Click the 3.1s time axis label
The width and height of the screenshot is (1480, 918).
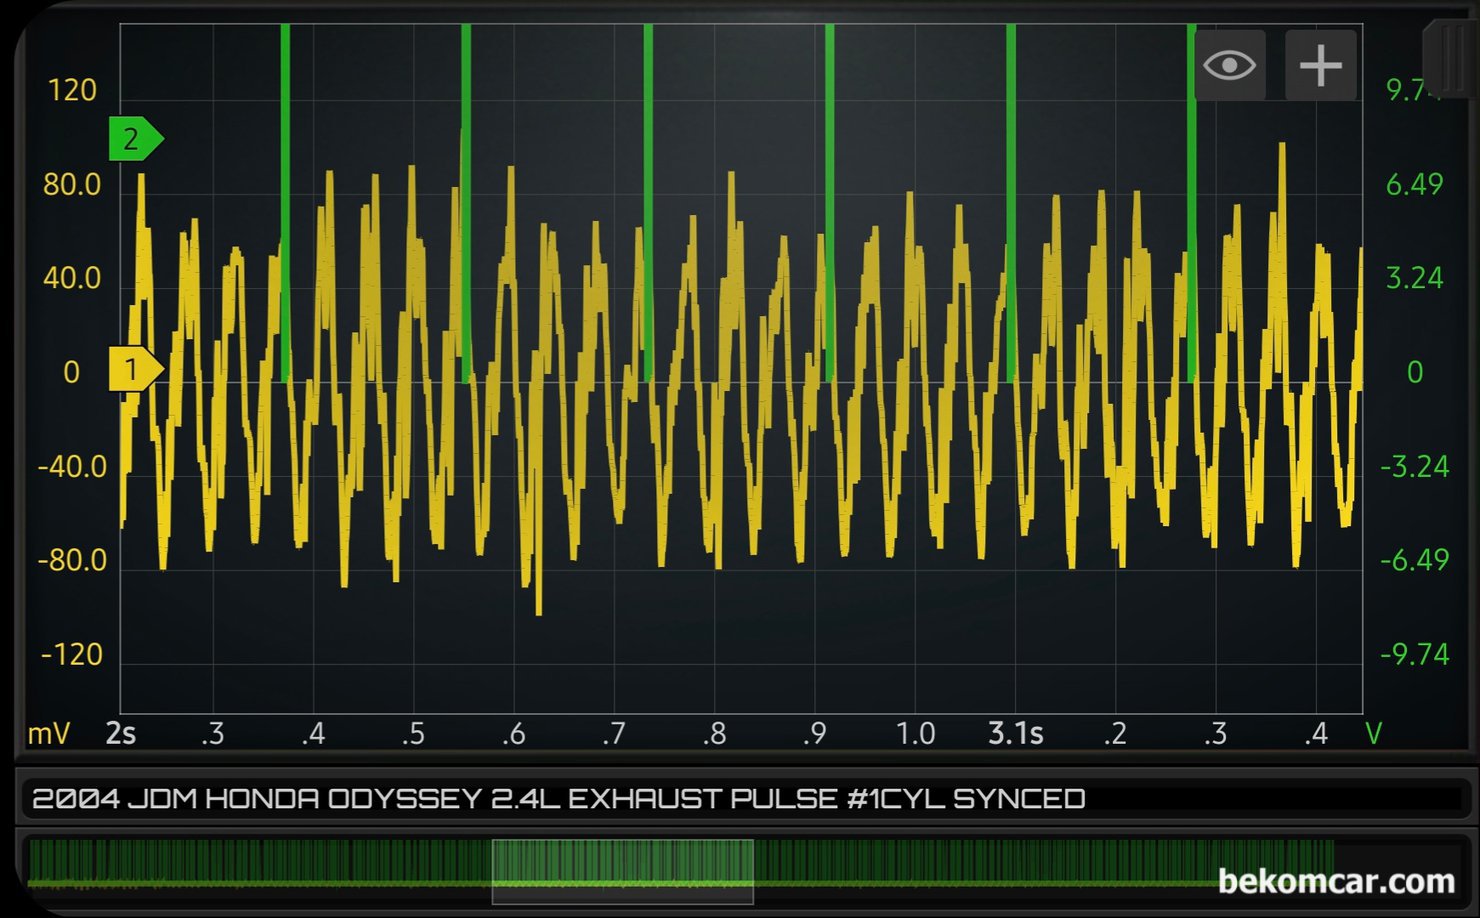(x=1015, y=734)
